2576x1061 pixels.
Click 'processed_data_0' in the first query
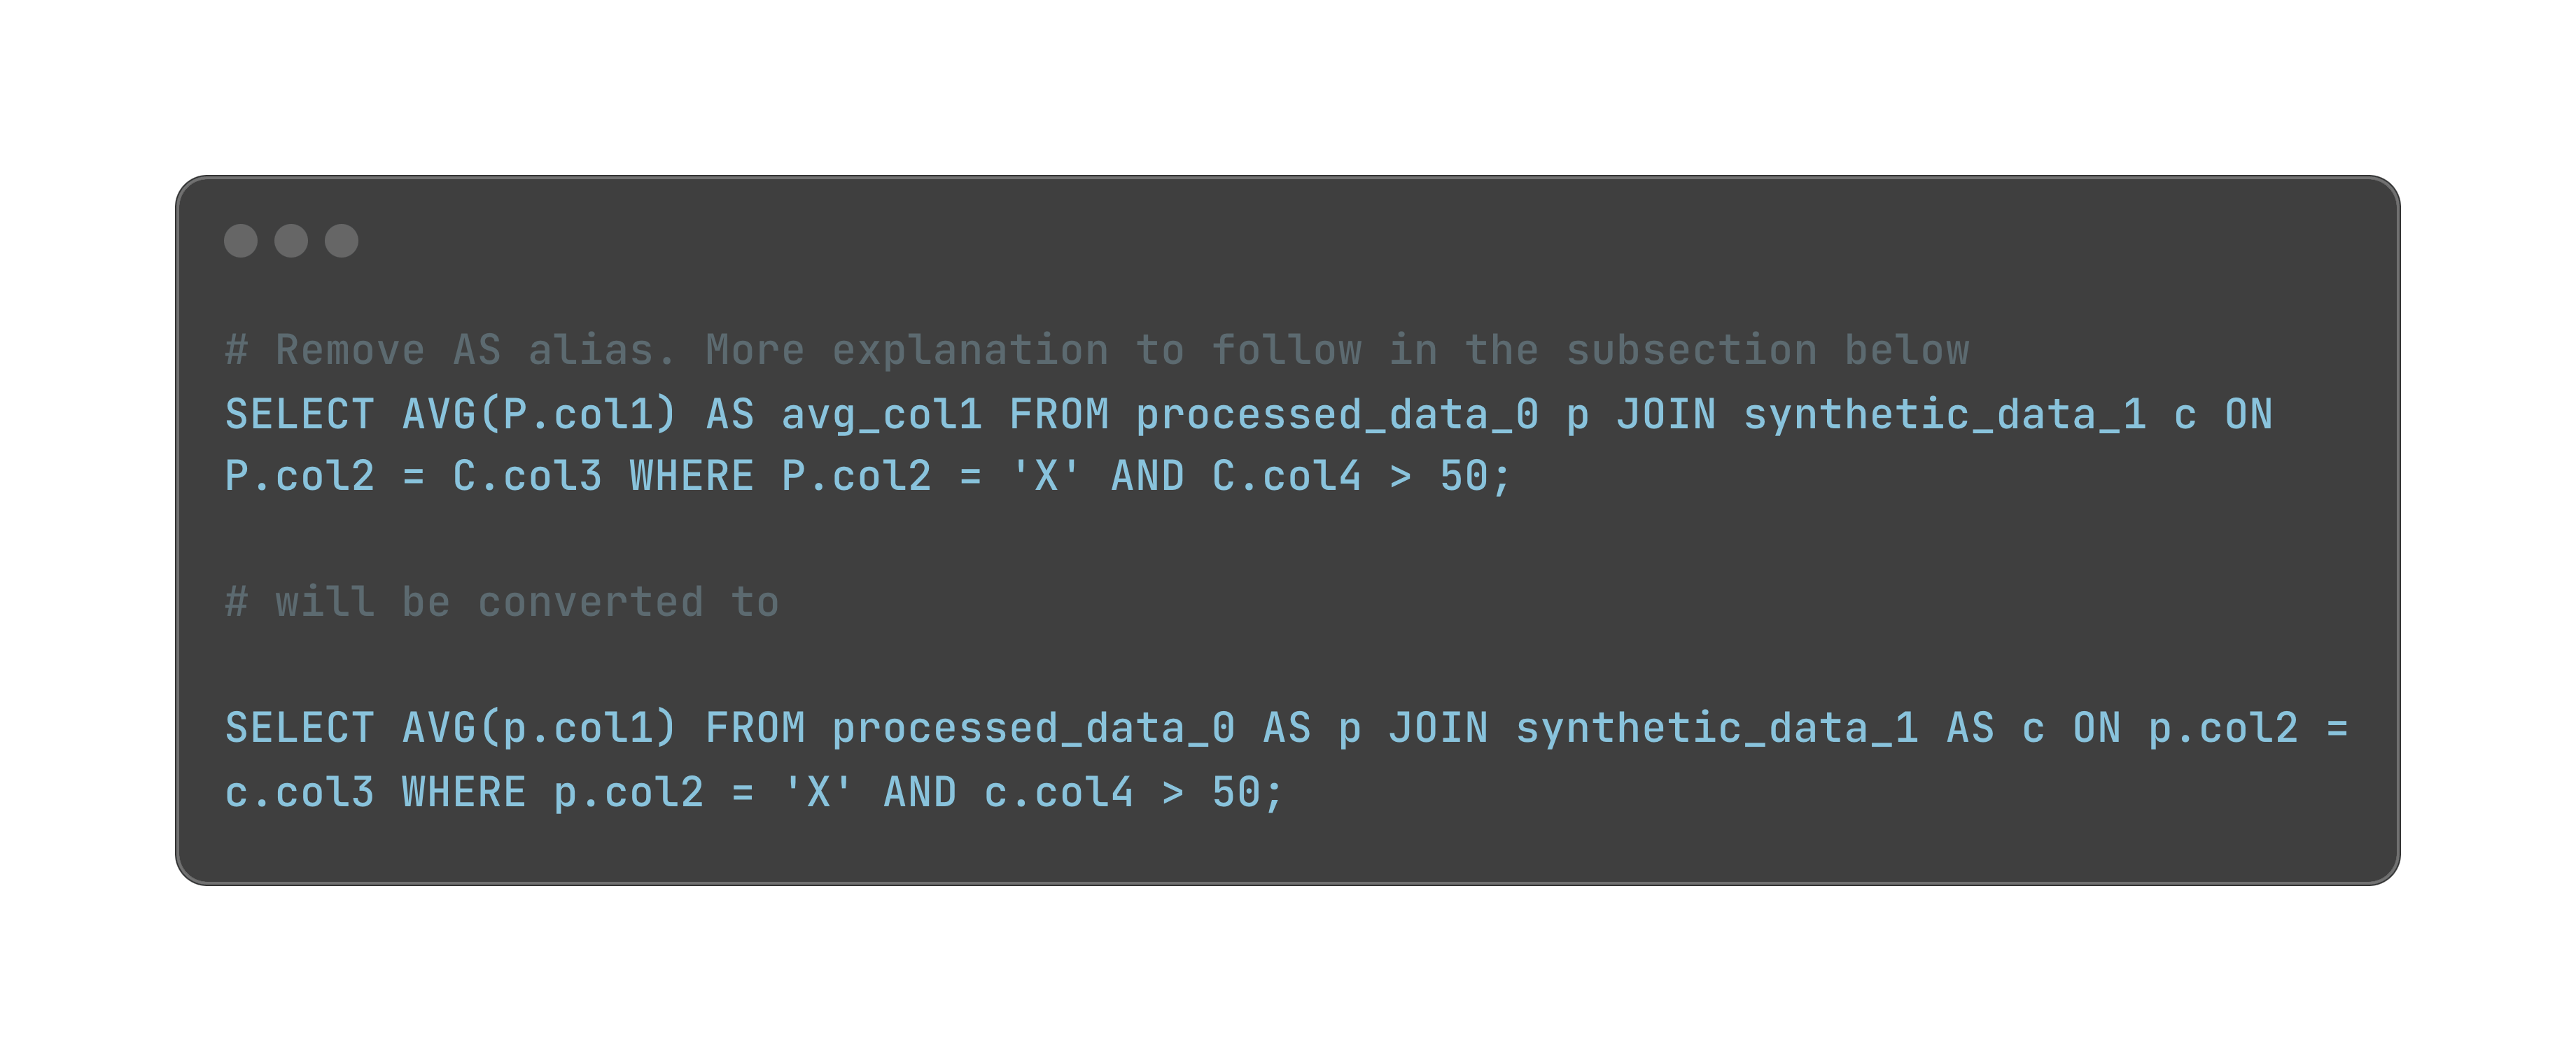pos(1337,415)
